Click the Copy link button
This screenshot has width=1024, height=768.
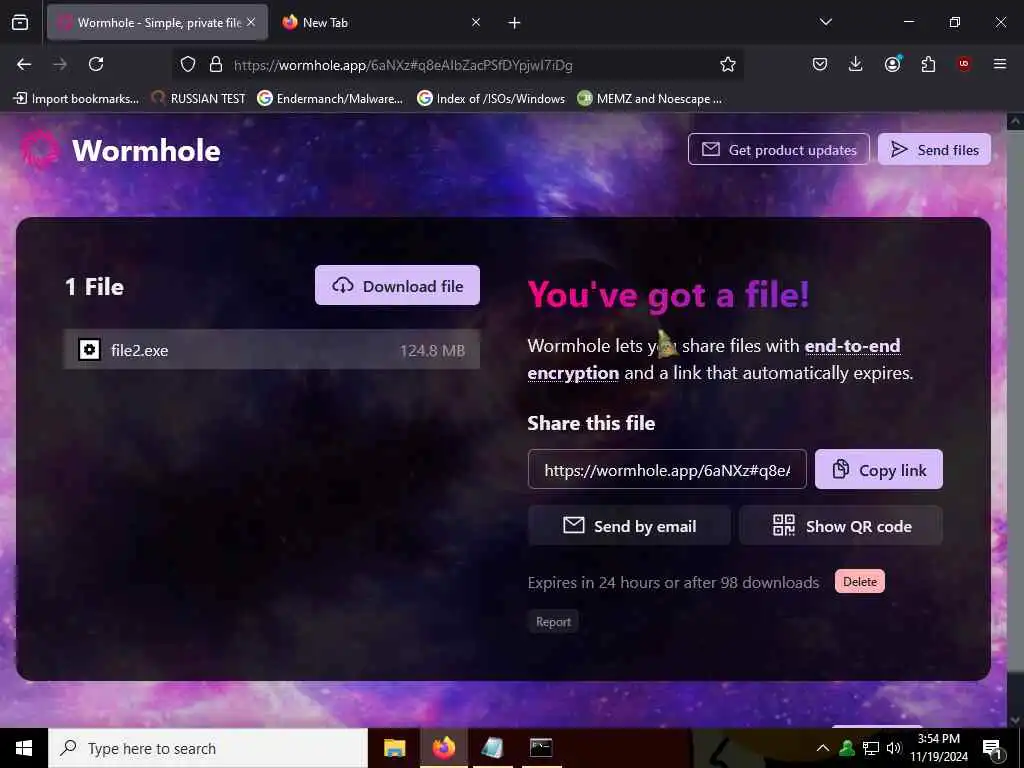coord(878,470)
